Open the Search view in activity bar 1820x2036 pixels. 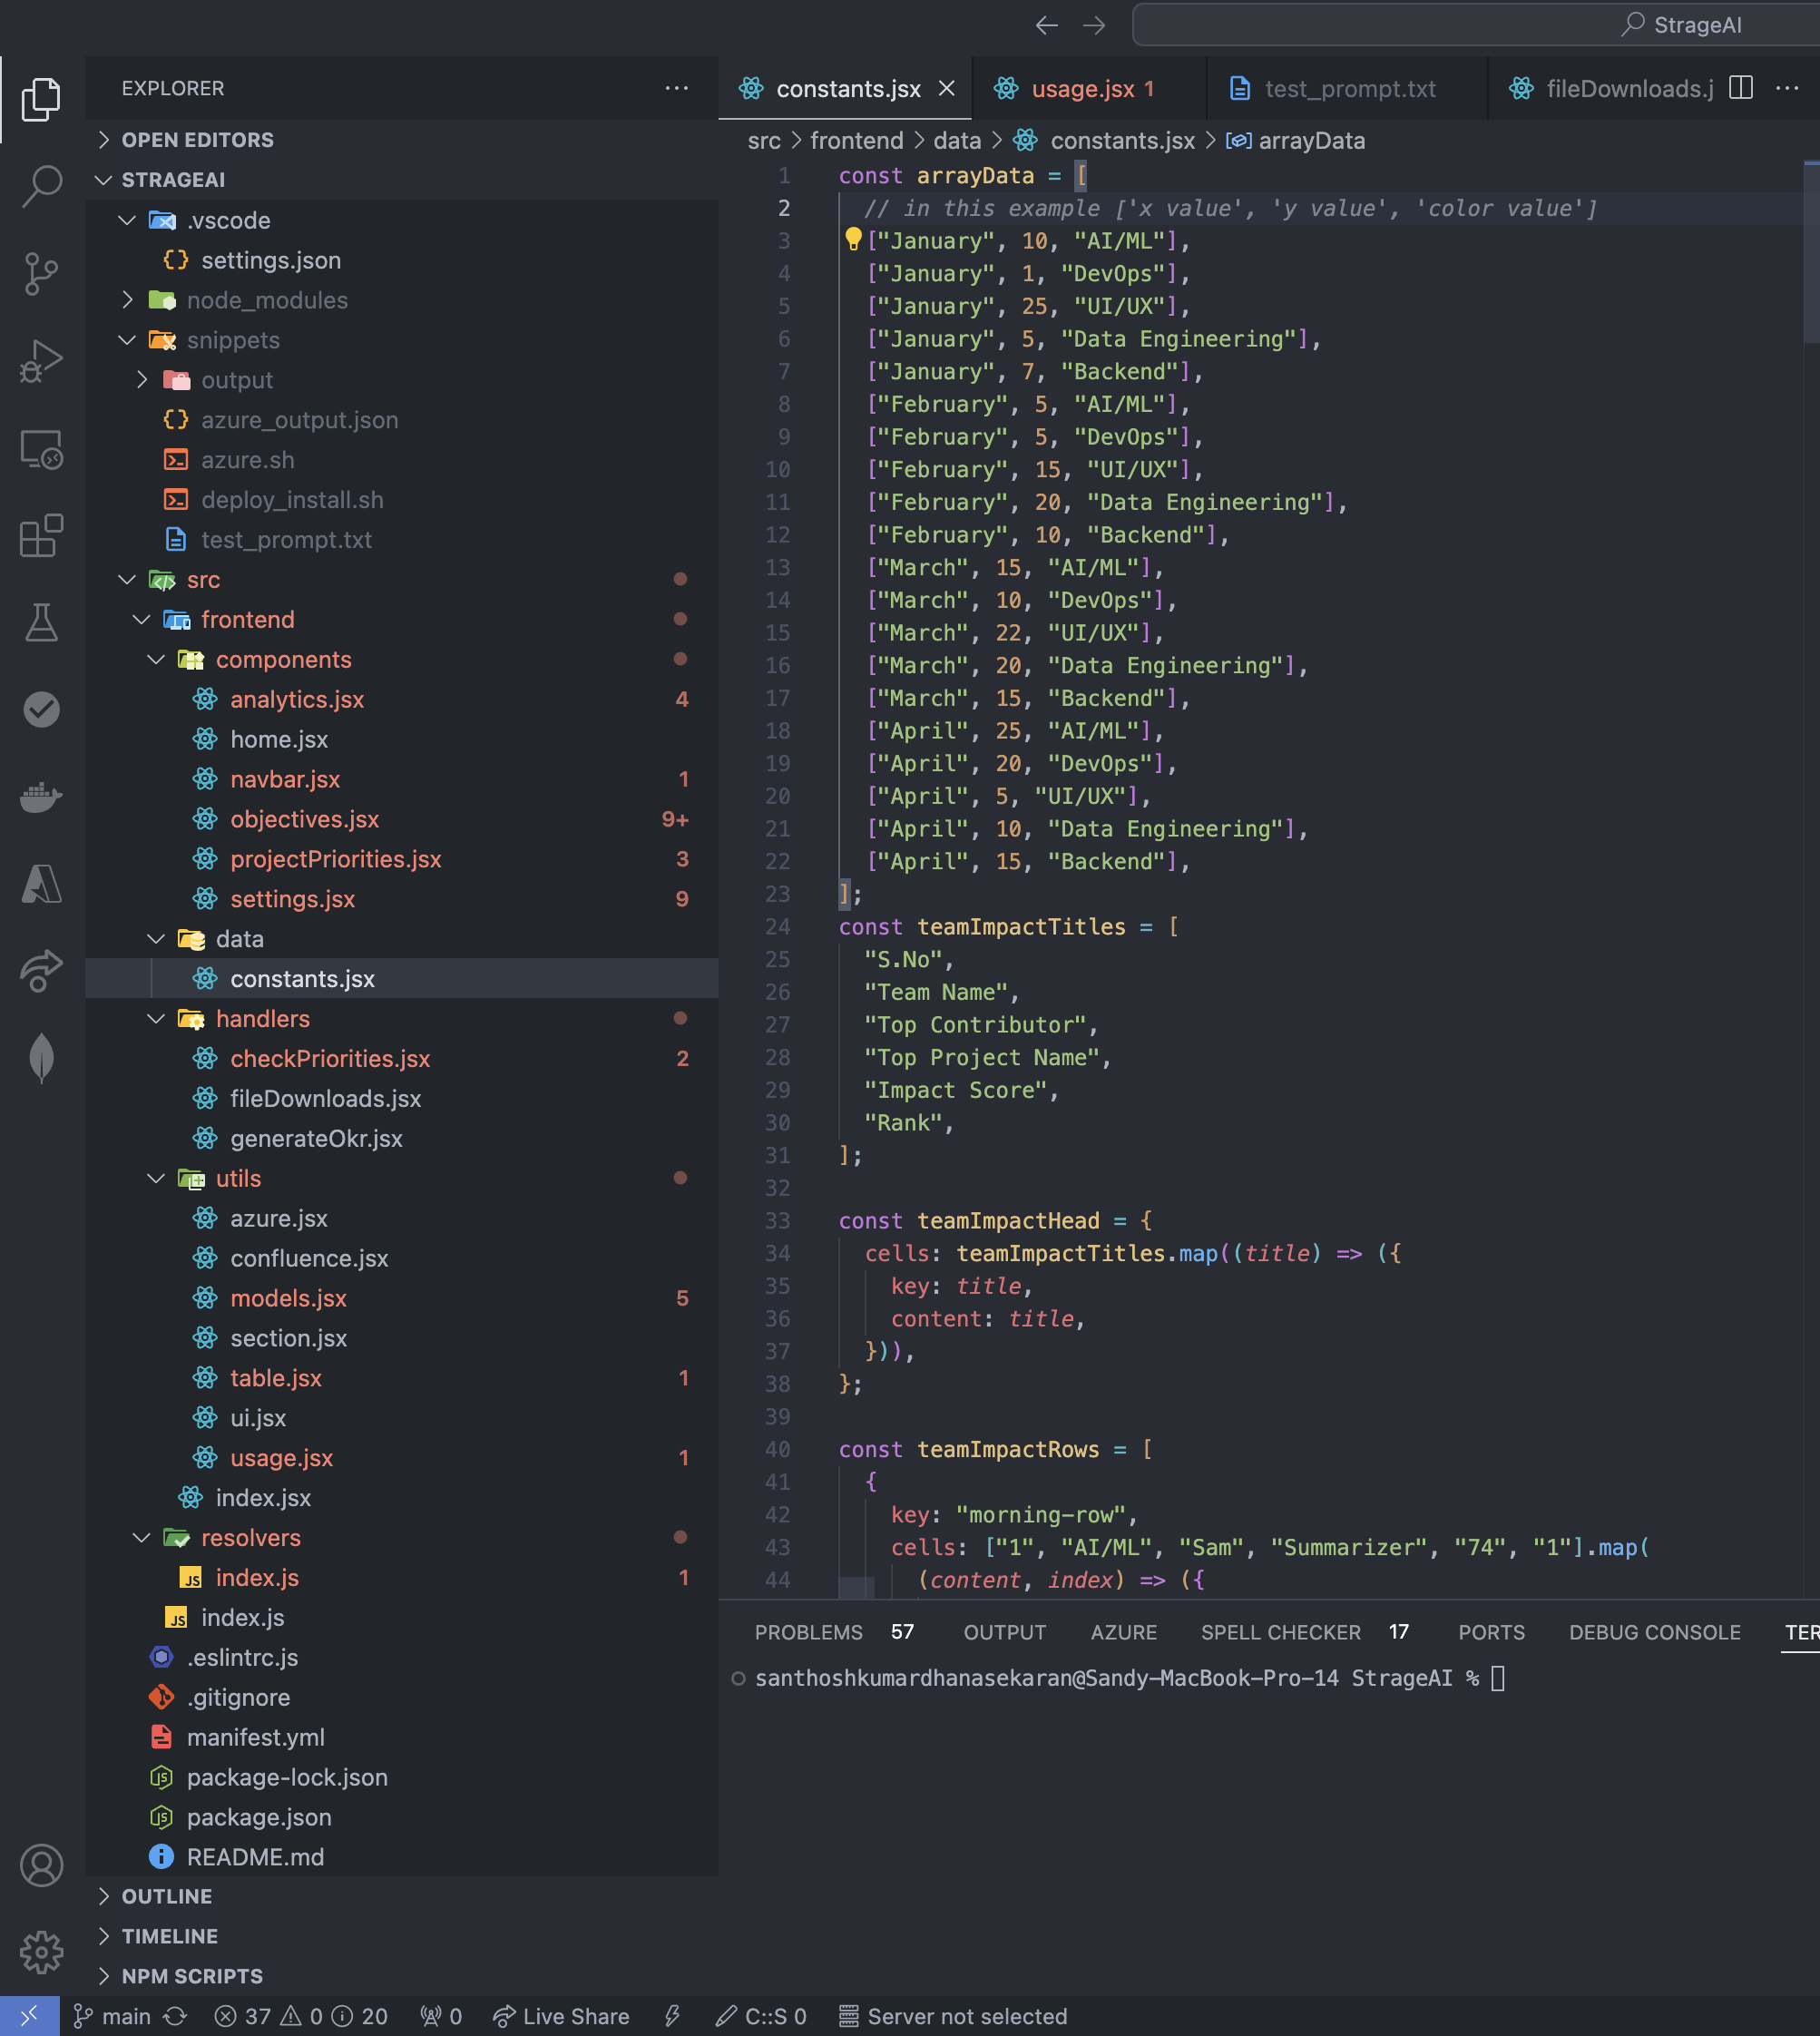[41, 185]
